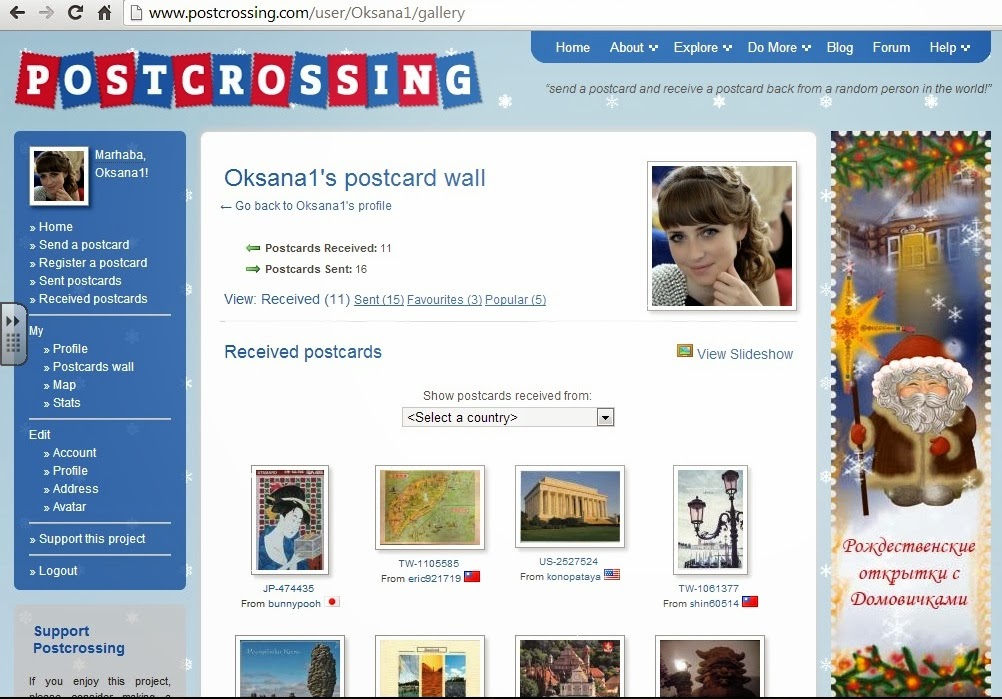
Task: Open the Forum page
Action: pyautogui.click(x=891, y=47)
